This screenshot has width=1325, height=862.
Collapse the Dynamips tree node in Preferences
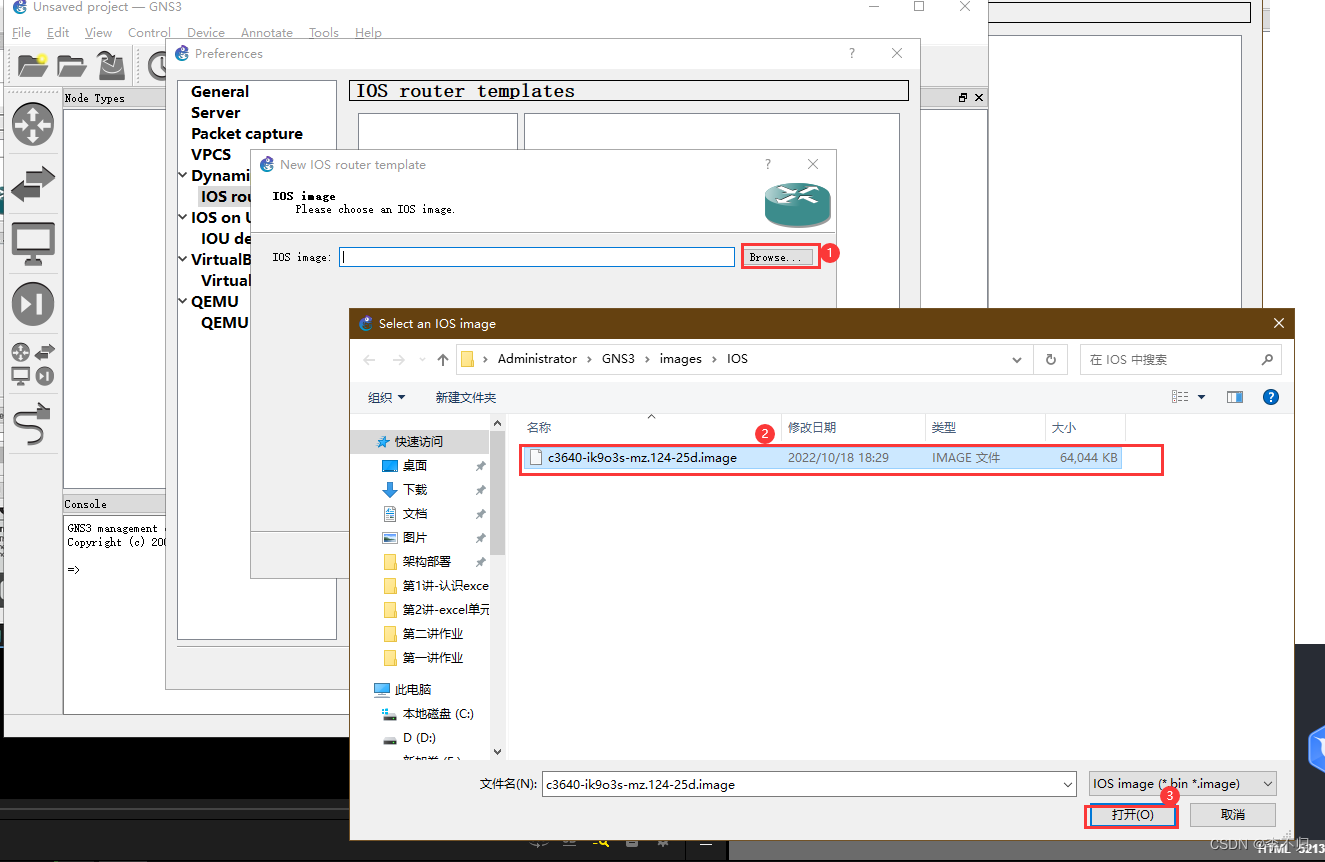tap(183, 175)
